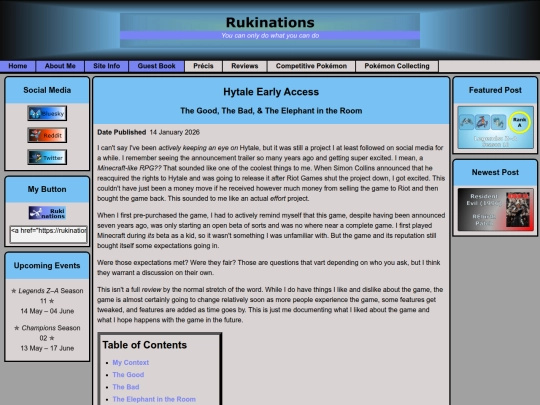Open the About Me page
Image resolution: width=540 pixels, height=405 pixels.
pyautogui.click(x=60, y=66)
